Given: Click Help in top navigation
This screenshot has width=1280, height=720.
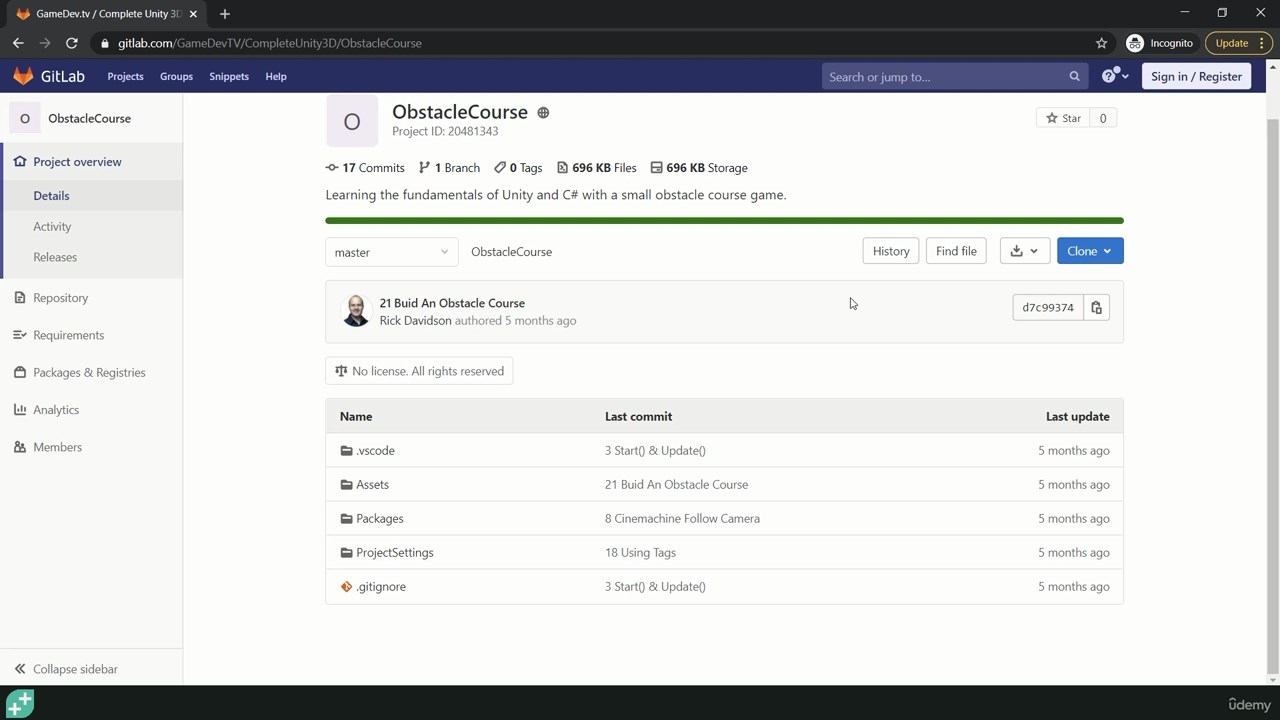Looking at the screenshot, I should [276, 76].
